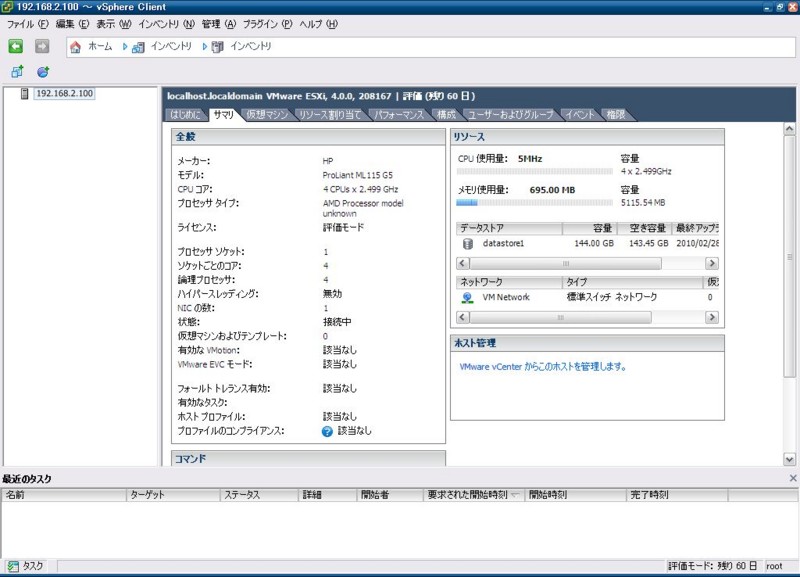Sort networks by ネットワーク column header

[x=509, y=282]
